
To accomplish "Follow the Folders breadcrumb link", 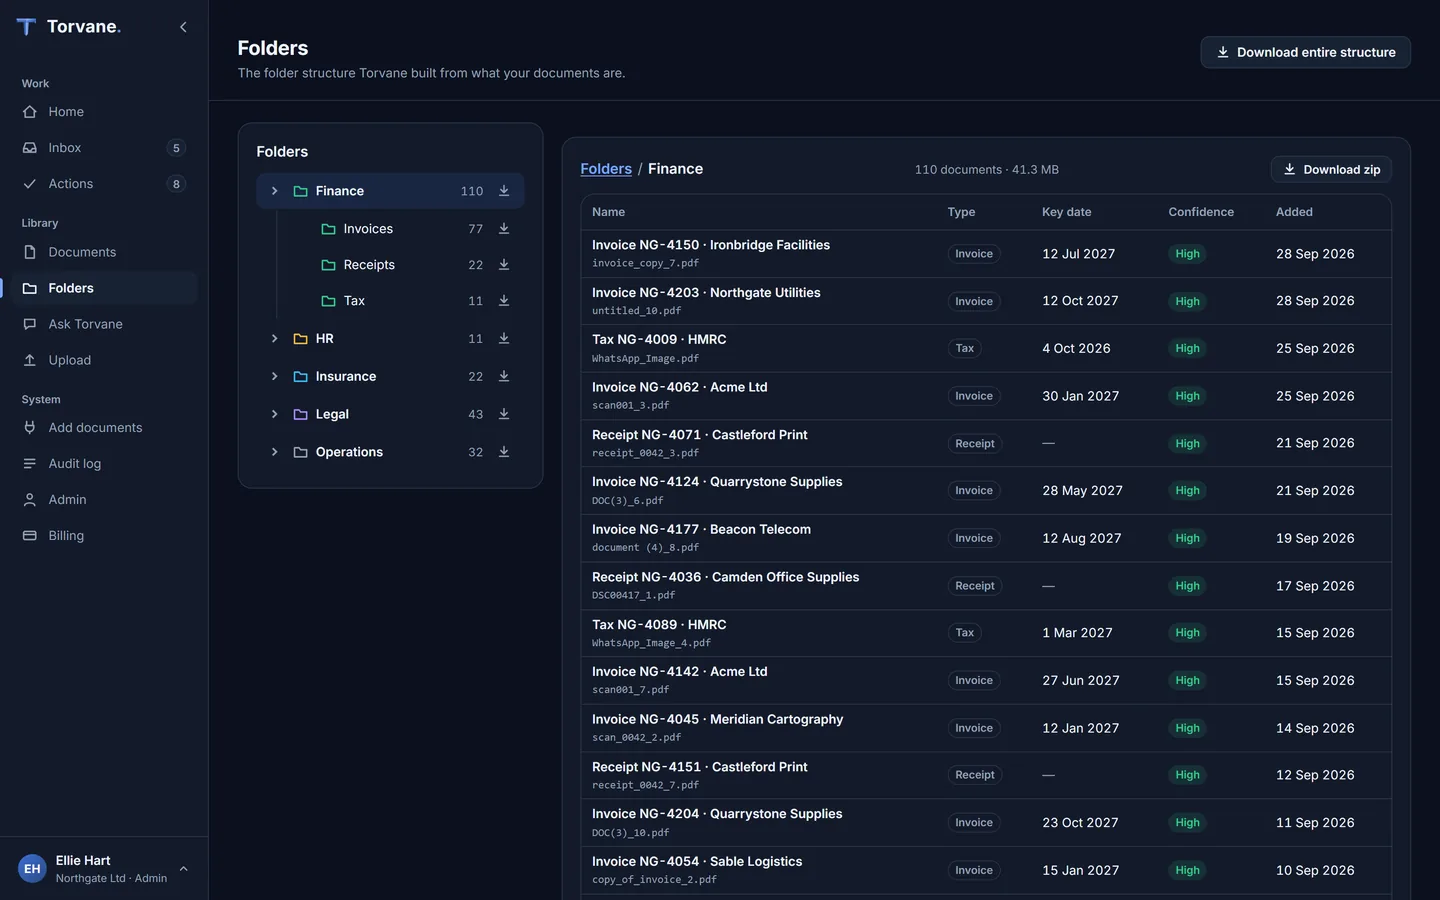I will [606, 169].
